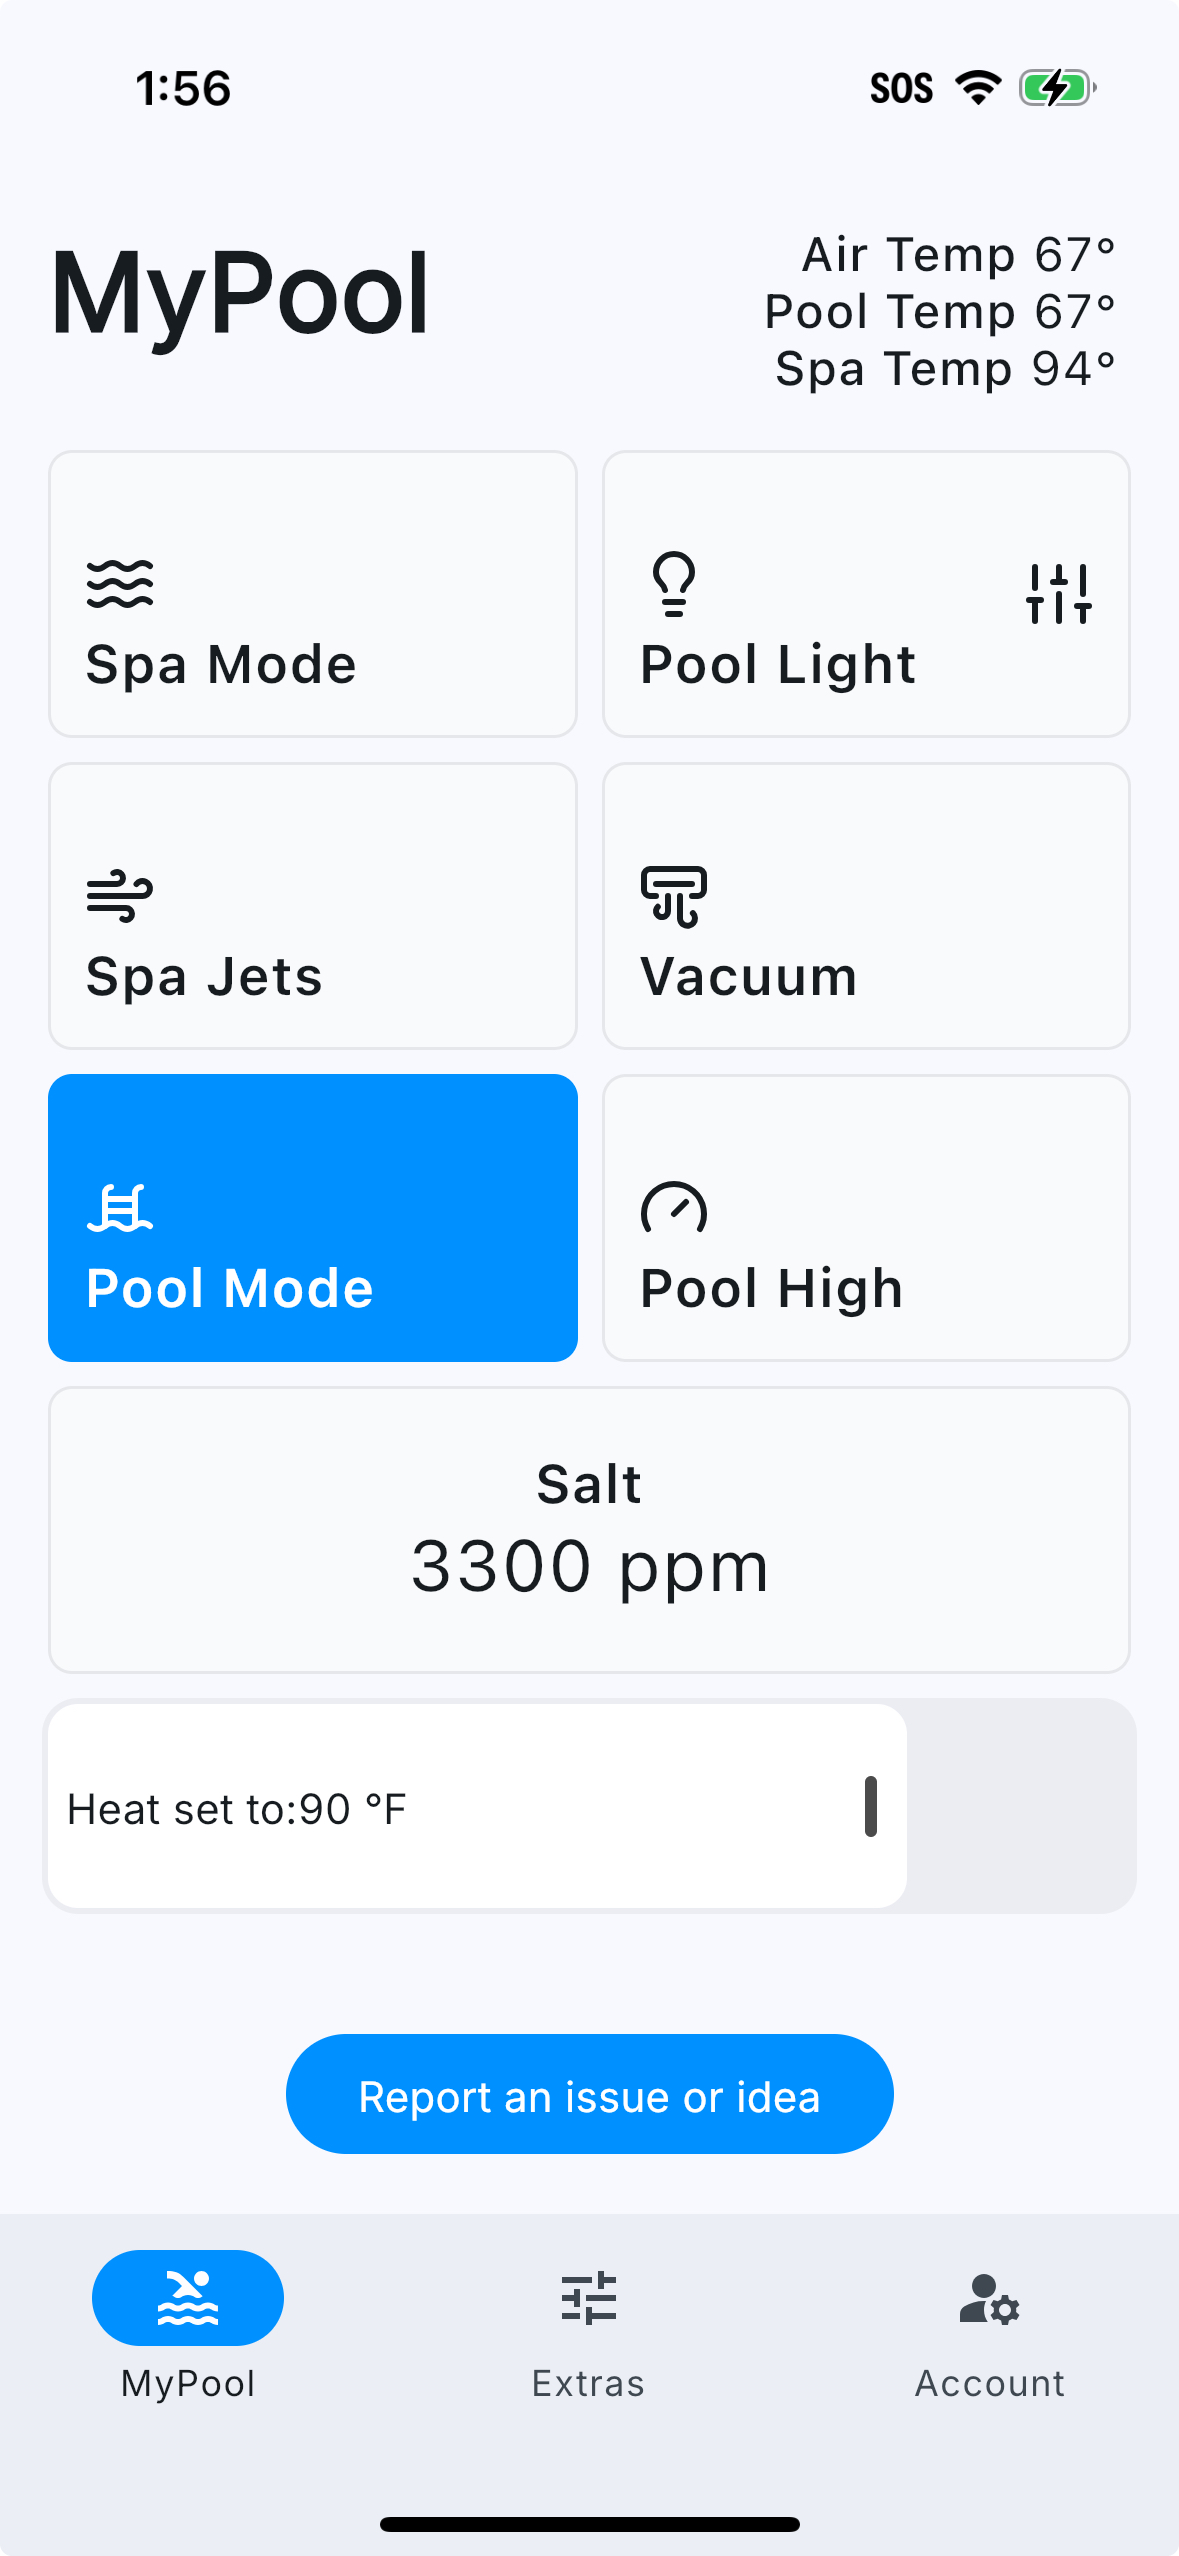Switch the Vacuum tile on
The width and height of the screenshot is (1179, 2556).
click(x=866, y=906)
